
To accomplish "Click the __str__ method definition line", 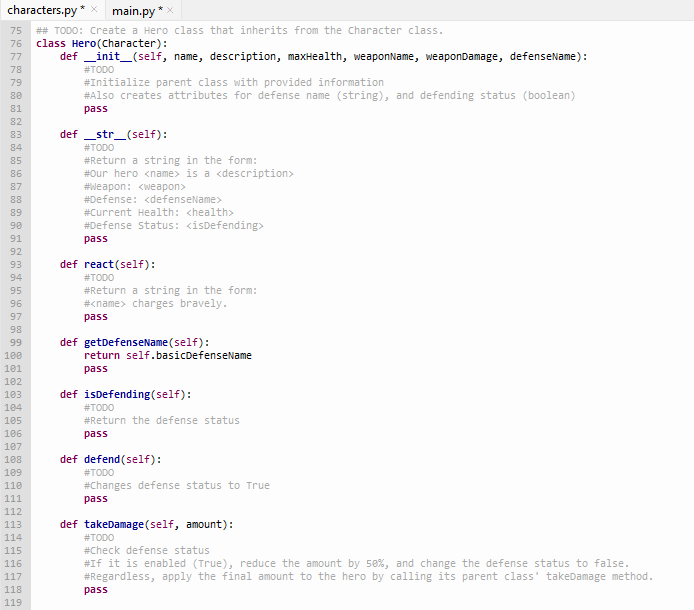I will pyautogui.click(x=114, y=135).
